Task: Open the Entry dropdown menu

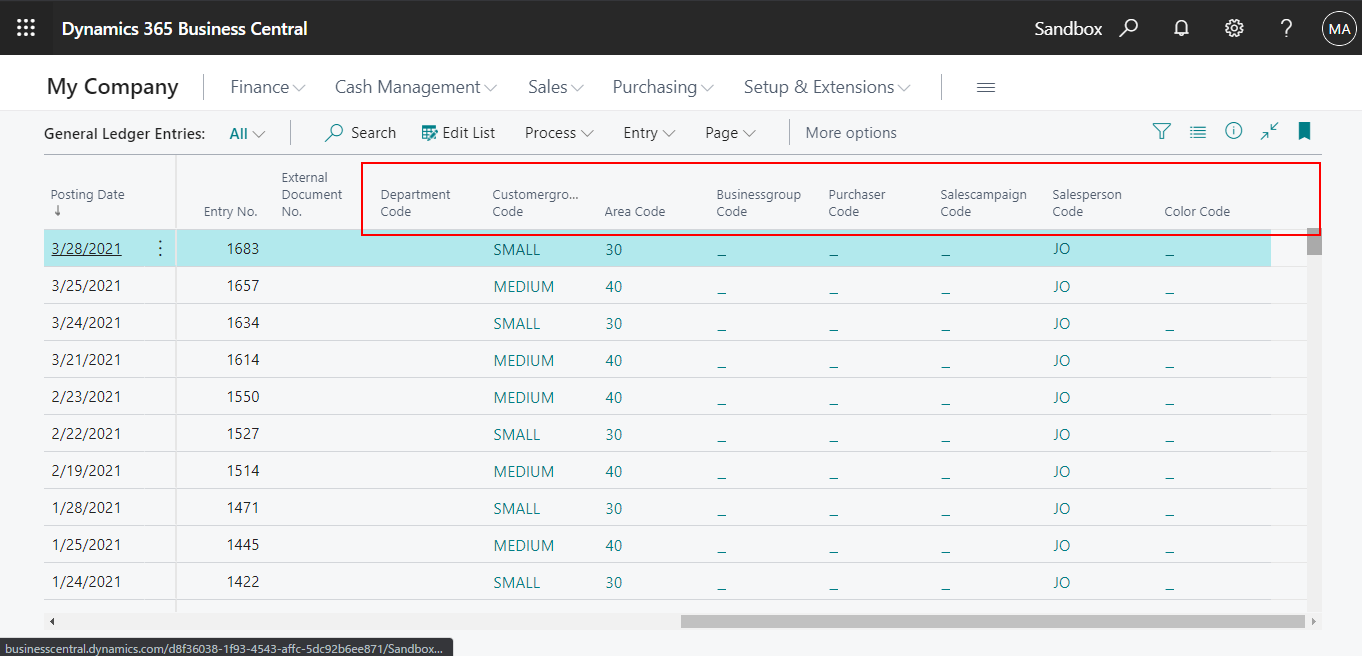Action: pyautogui.click(x=648, y=132)
